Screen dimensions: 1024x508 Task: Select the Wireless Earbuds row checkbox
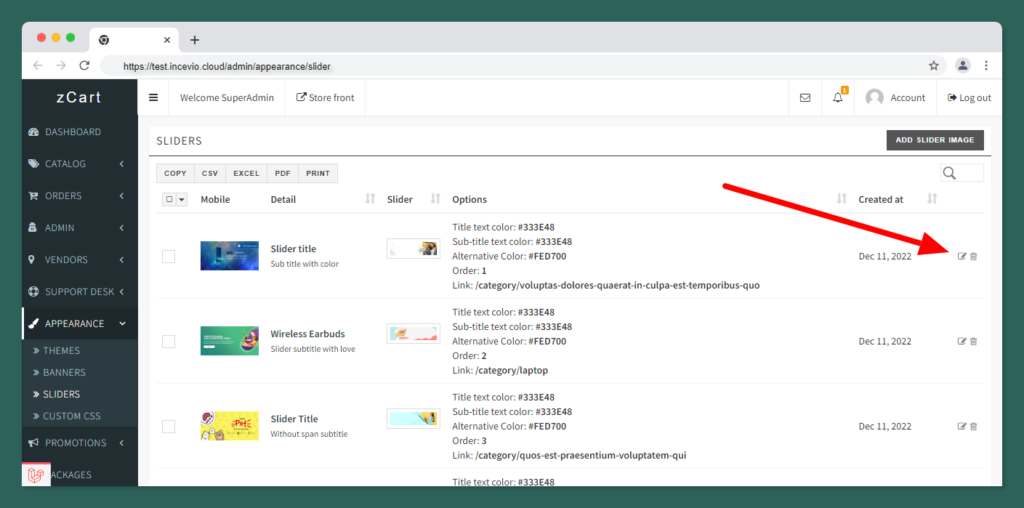click(168, 341)
